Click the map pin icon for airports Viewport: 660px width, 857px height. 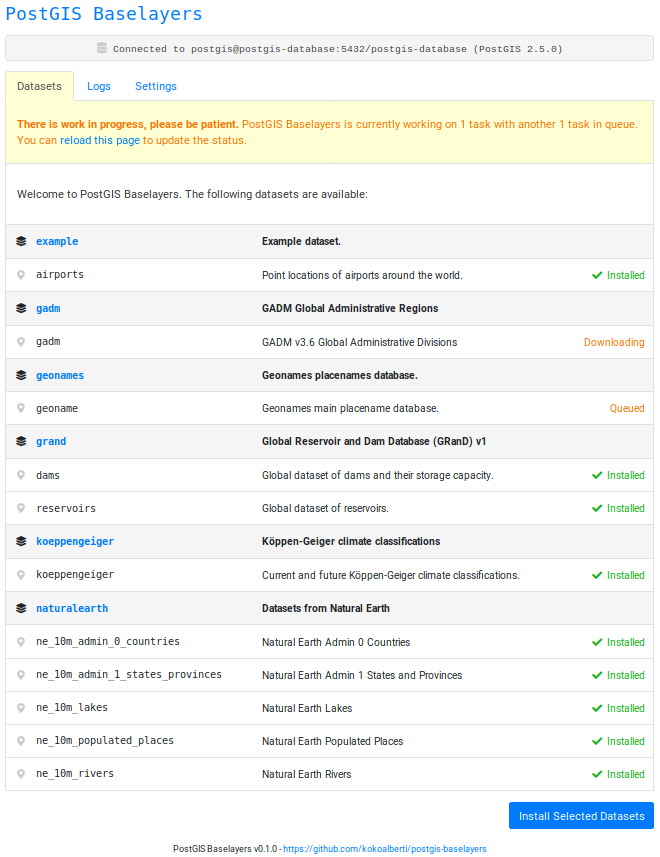pyautogui.click(x=21, y=275)
